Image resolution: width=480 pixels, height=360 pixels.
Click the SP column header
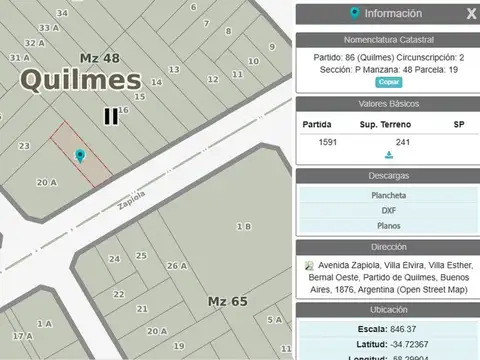click(x=459, y=124)
